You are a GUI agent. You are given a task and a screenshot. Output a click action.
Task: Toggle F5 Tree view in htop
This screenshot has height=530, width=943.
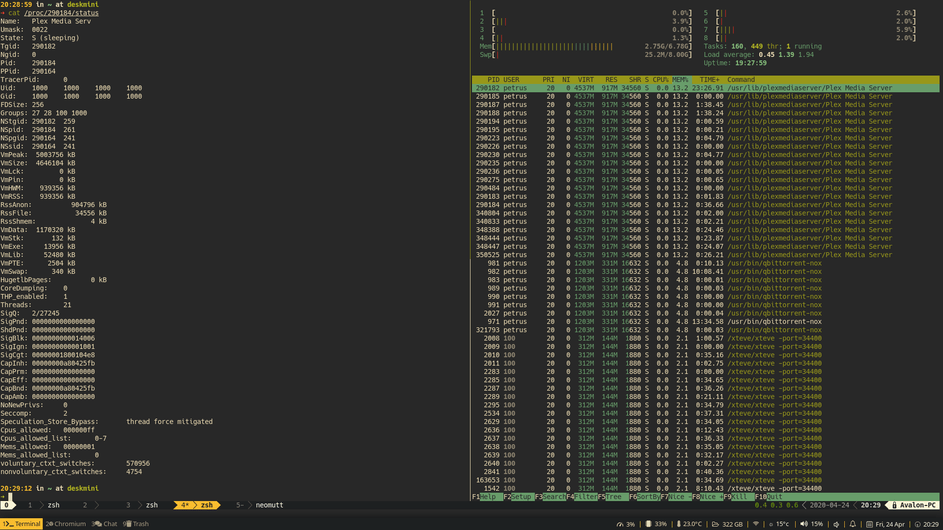[x=613, y=497]
